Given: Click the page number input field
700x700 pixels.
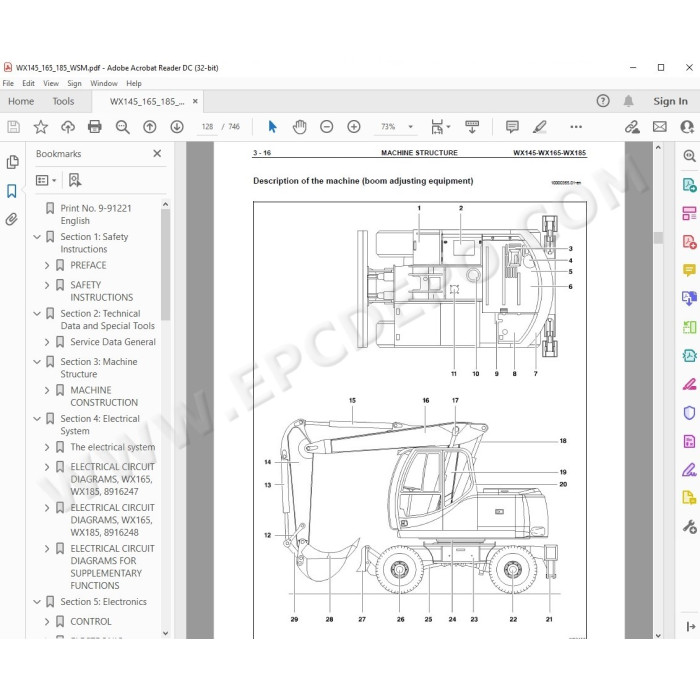Looking at the screenshot, I should (207, 127).
